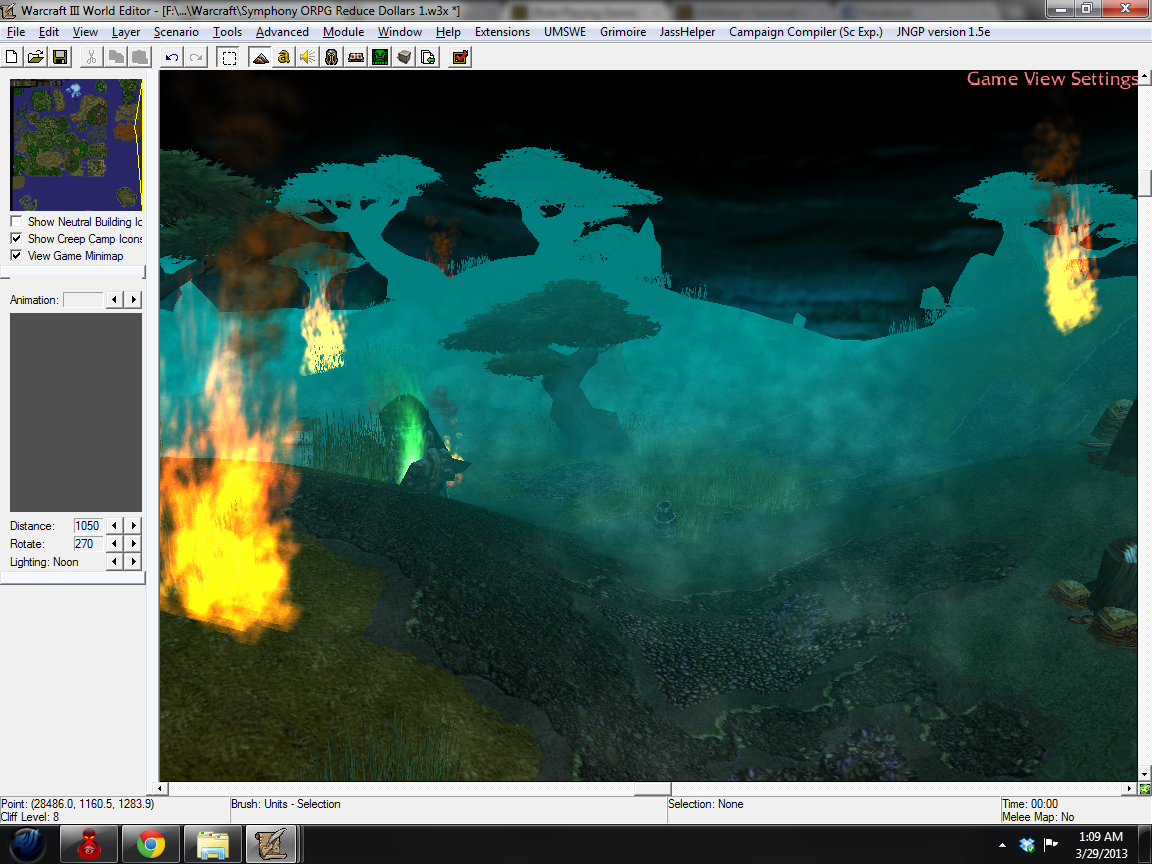The width and height of the screenshot is (1152, 864).
Task: Open the Module menu
Action: pos(343,32)
